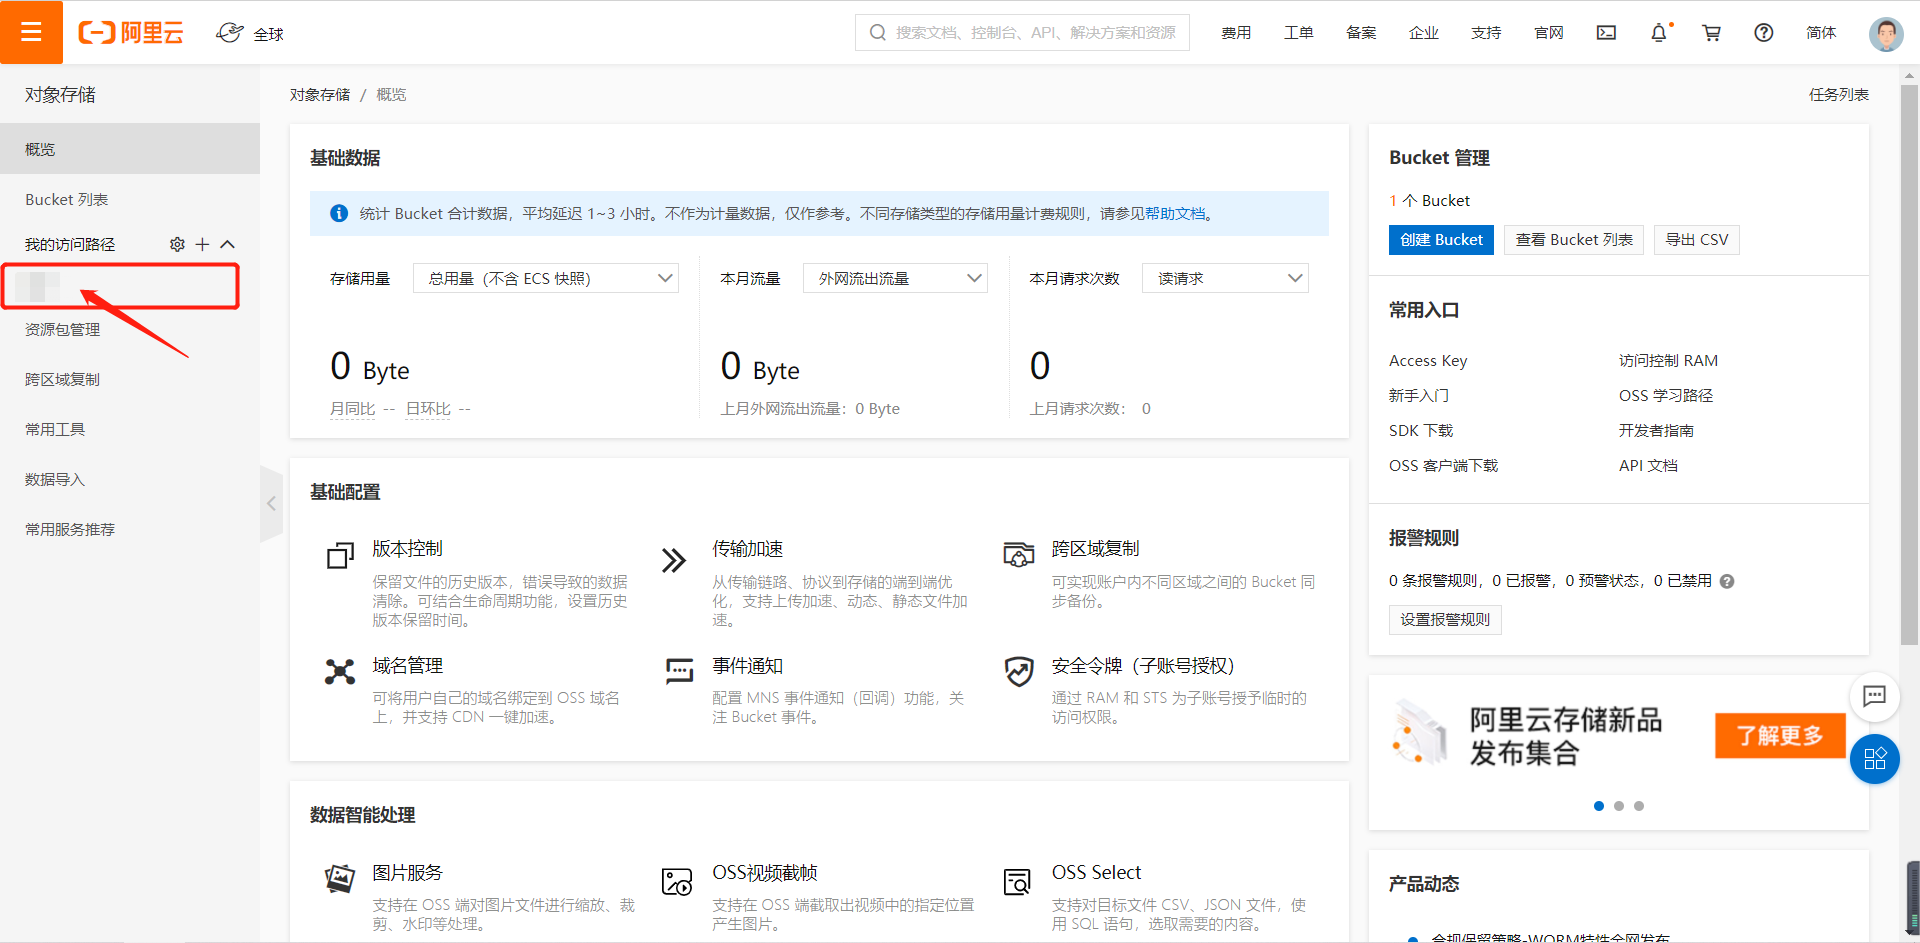
Task: Open 官网 in the top navigation
Action: click(x=1549, y=33)
